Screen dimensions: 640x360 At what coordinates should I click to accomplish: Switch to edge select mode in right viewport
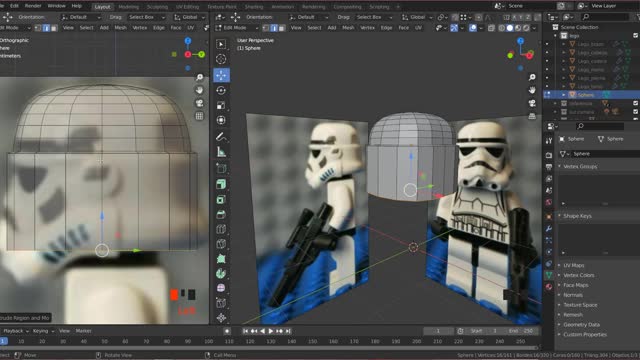click(274, 28)
